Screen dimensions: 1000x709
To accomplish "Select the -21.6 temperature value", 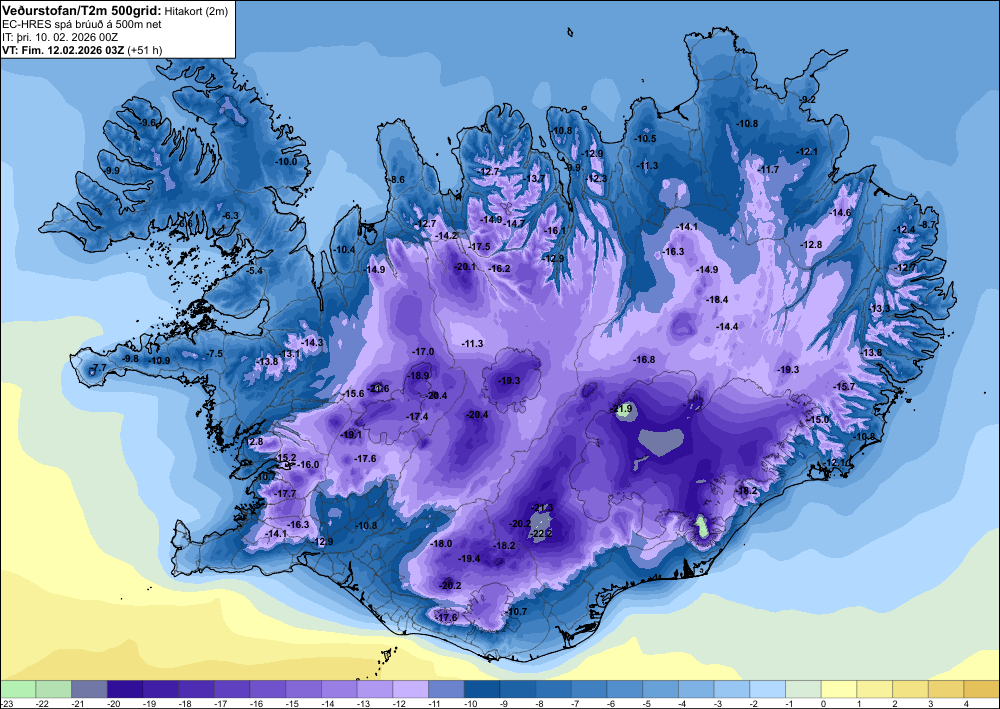I will tap(378, 388).
